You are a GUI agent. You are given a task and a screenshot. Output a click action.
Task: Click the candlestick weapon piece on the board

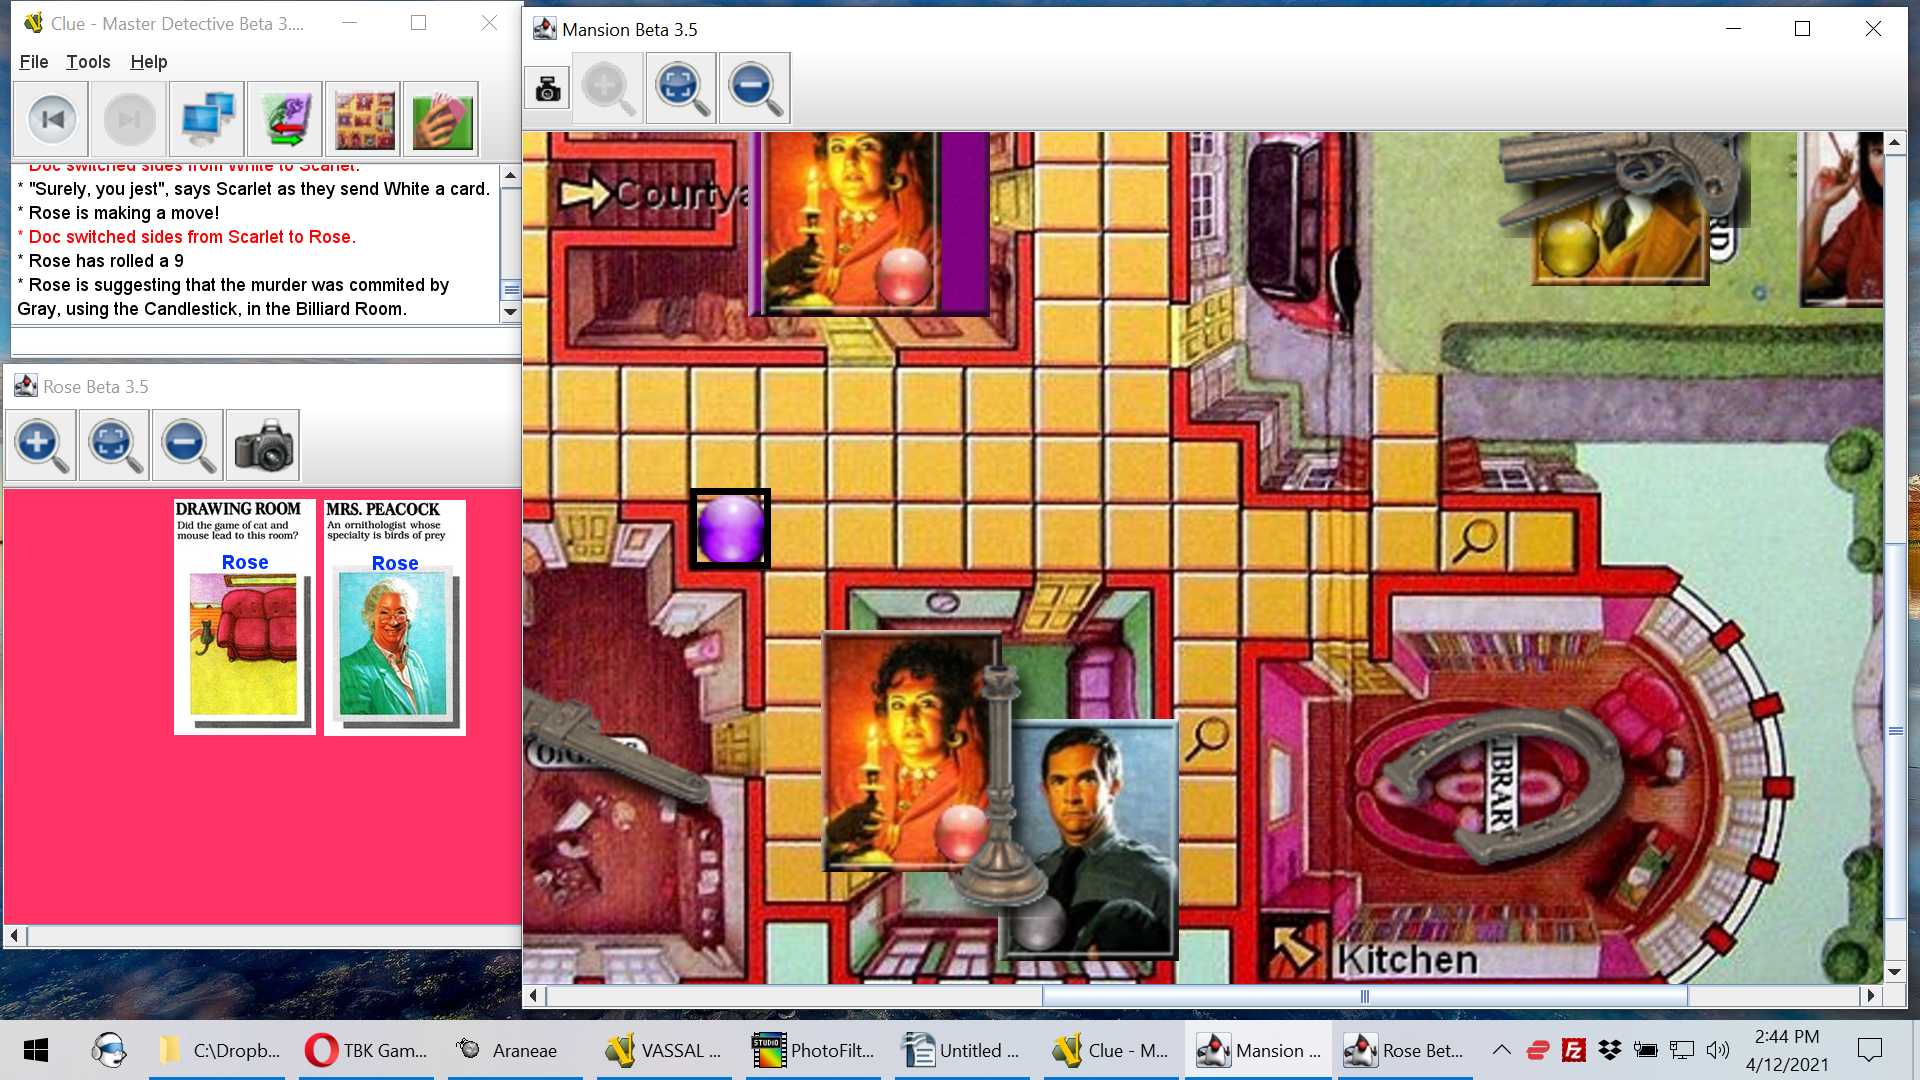1000,785
